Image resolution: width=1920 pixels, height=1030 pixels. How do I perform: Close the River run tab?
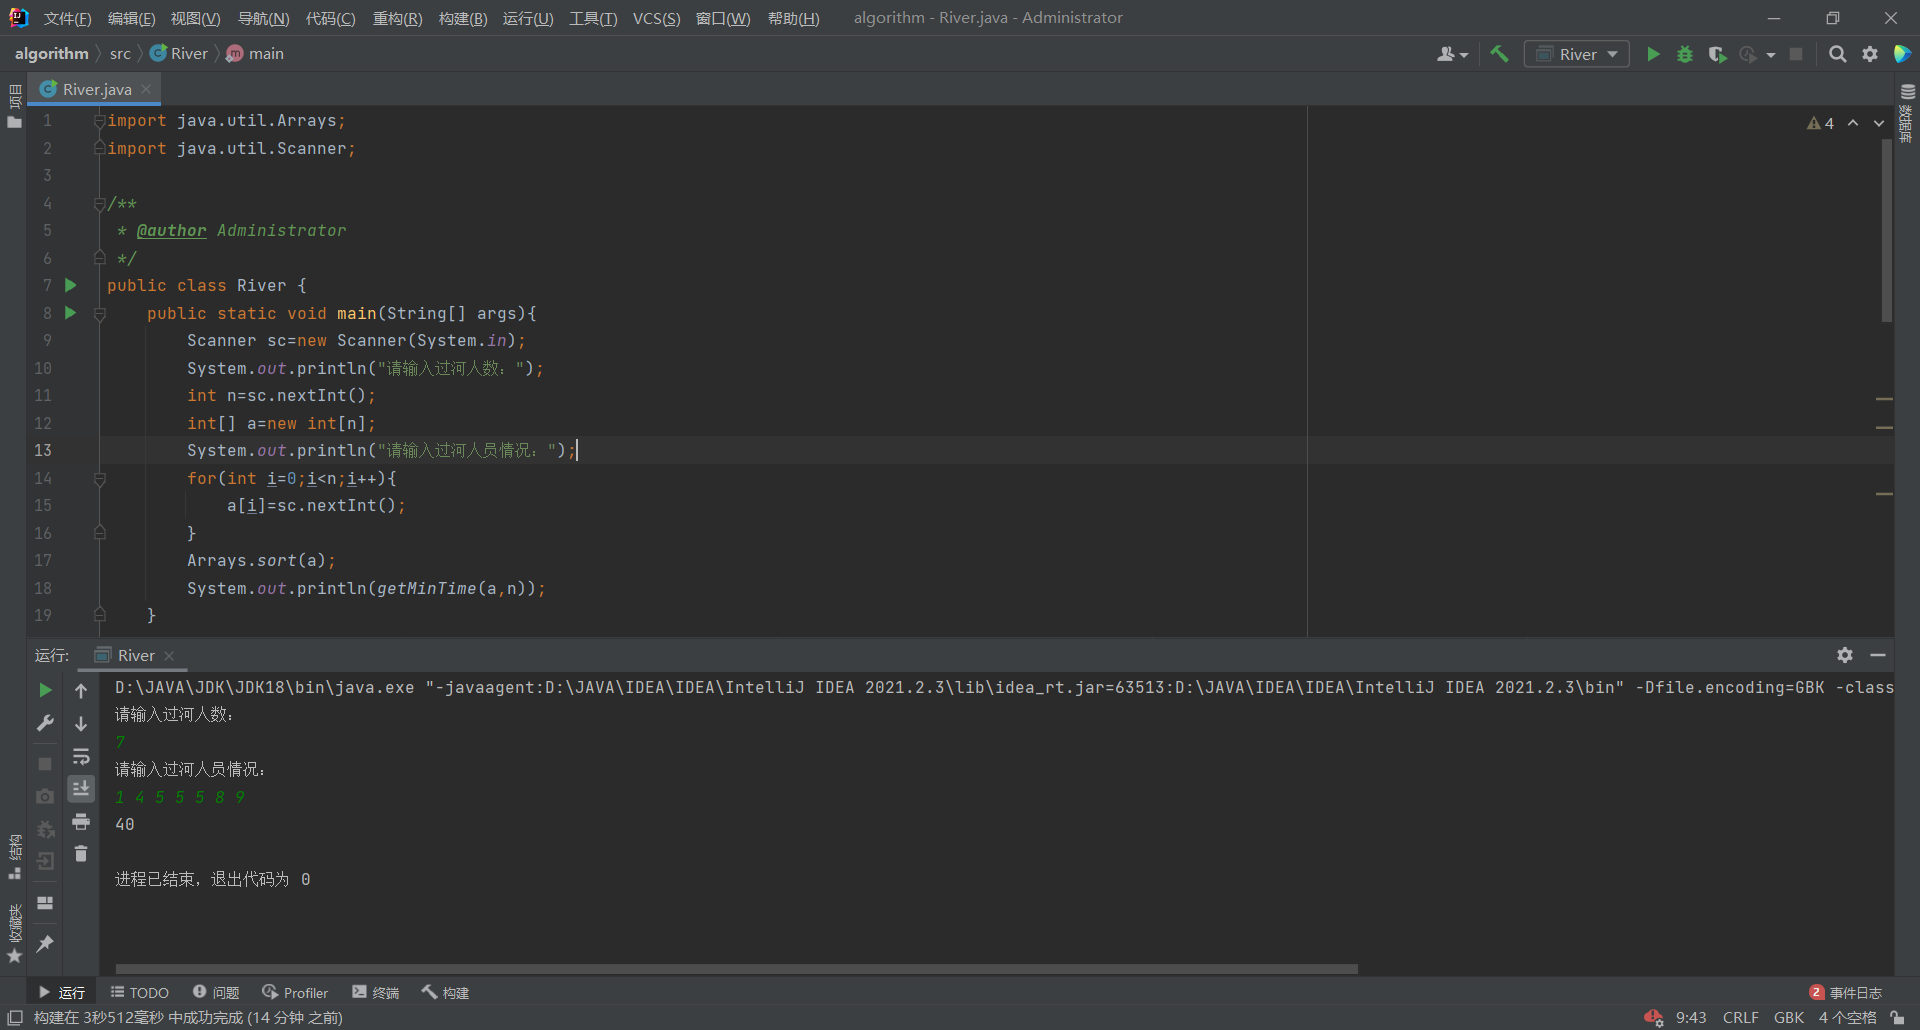pos(169,656)
